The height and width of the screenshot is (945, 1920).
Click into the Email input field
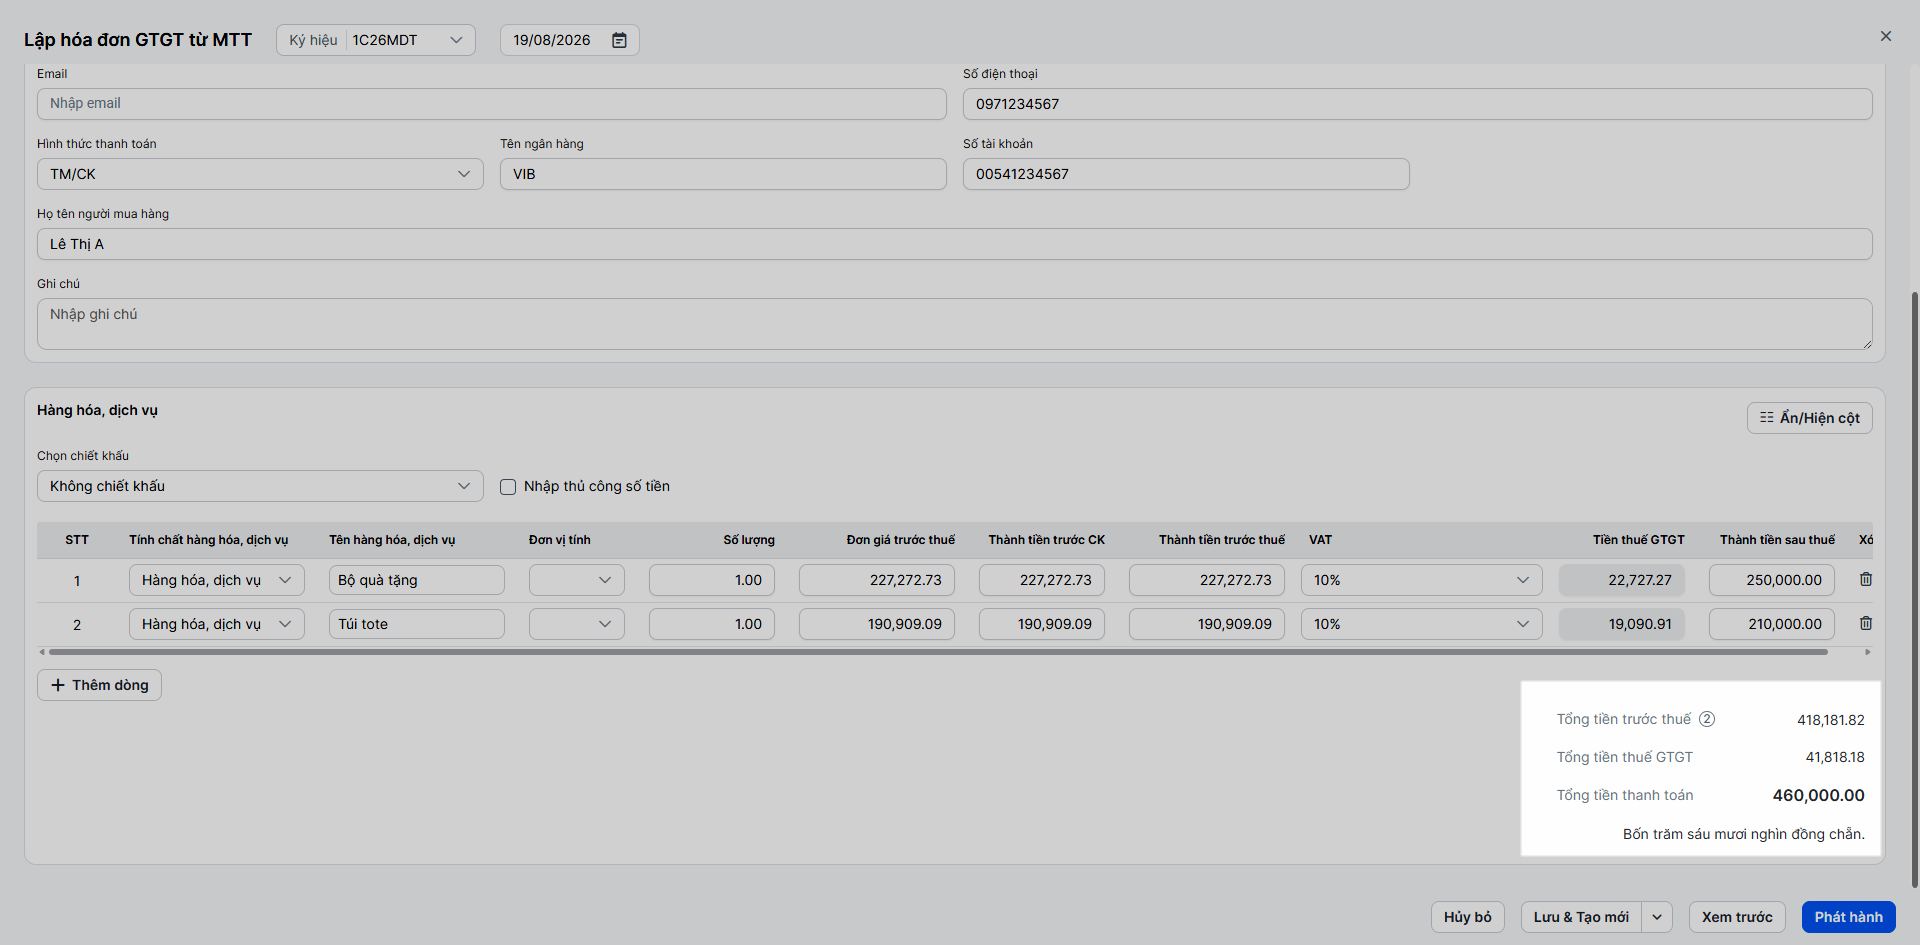[492, 104]
